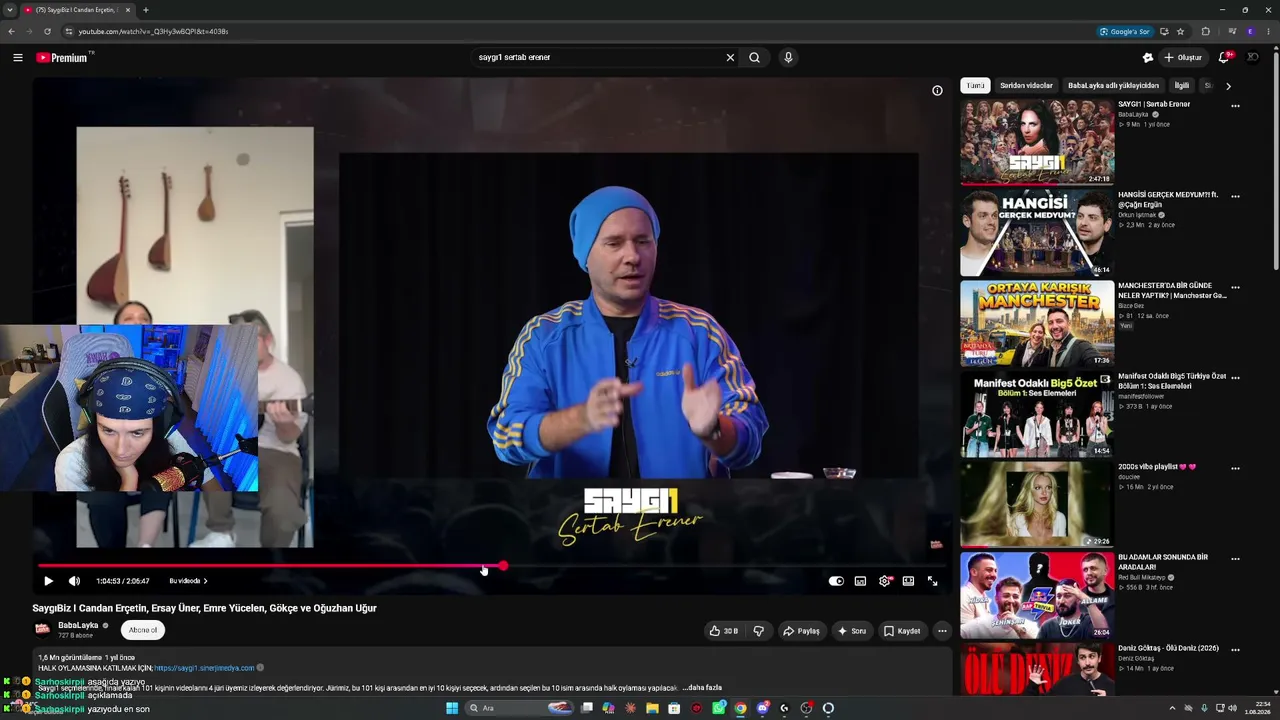Select the 'Tümü' filter chip
This screenshot has height=720, width=1280.
(975, 86)
